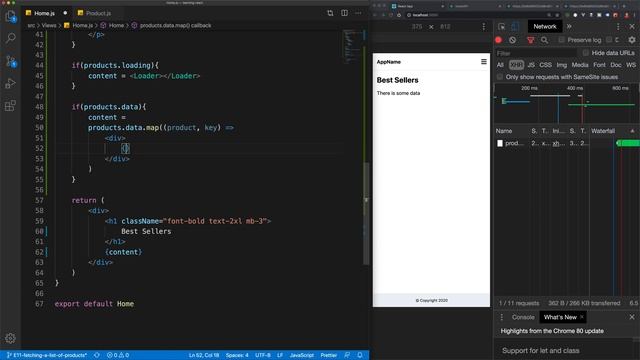Viewport: 640px width, 360px height.
Task: Open the Extensions view
Action: point(11,106)
